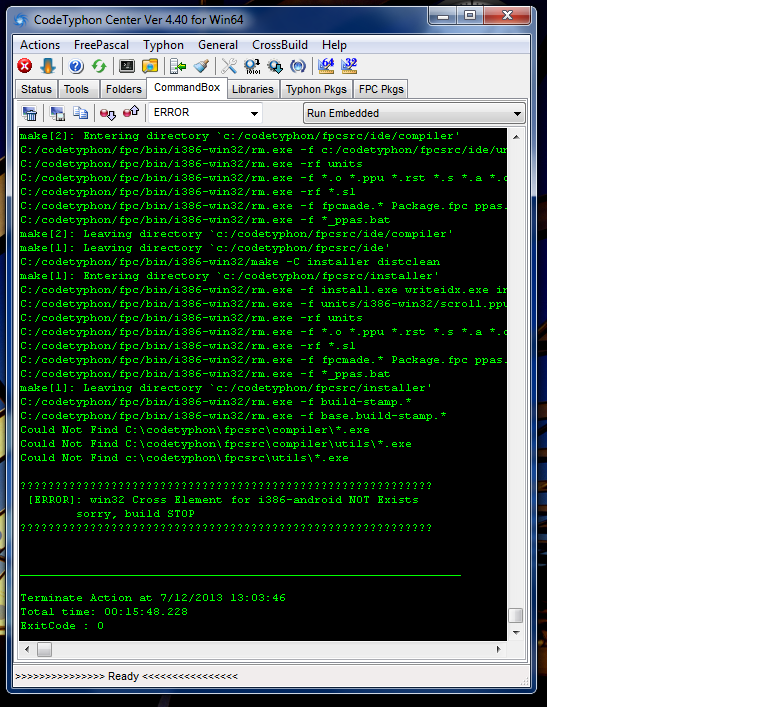Click the wrench and screwdriver tools icon
Viewport: 768px width, 707px height.
tap(229, 66)
